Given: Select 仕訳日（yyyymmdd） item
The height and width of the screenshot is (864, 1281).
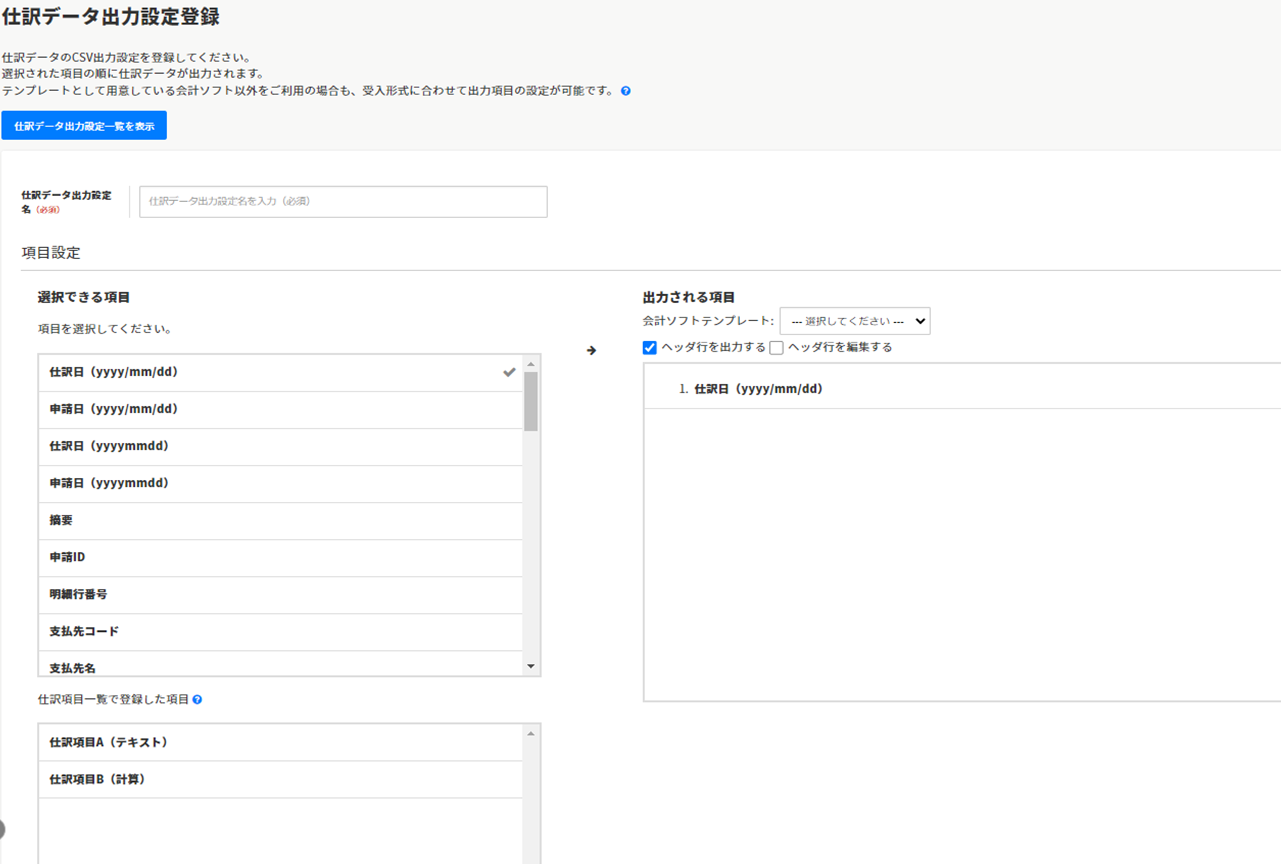Looking at the screenshot, I should [280, 446].
